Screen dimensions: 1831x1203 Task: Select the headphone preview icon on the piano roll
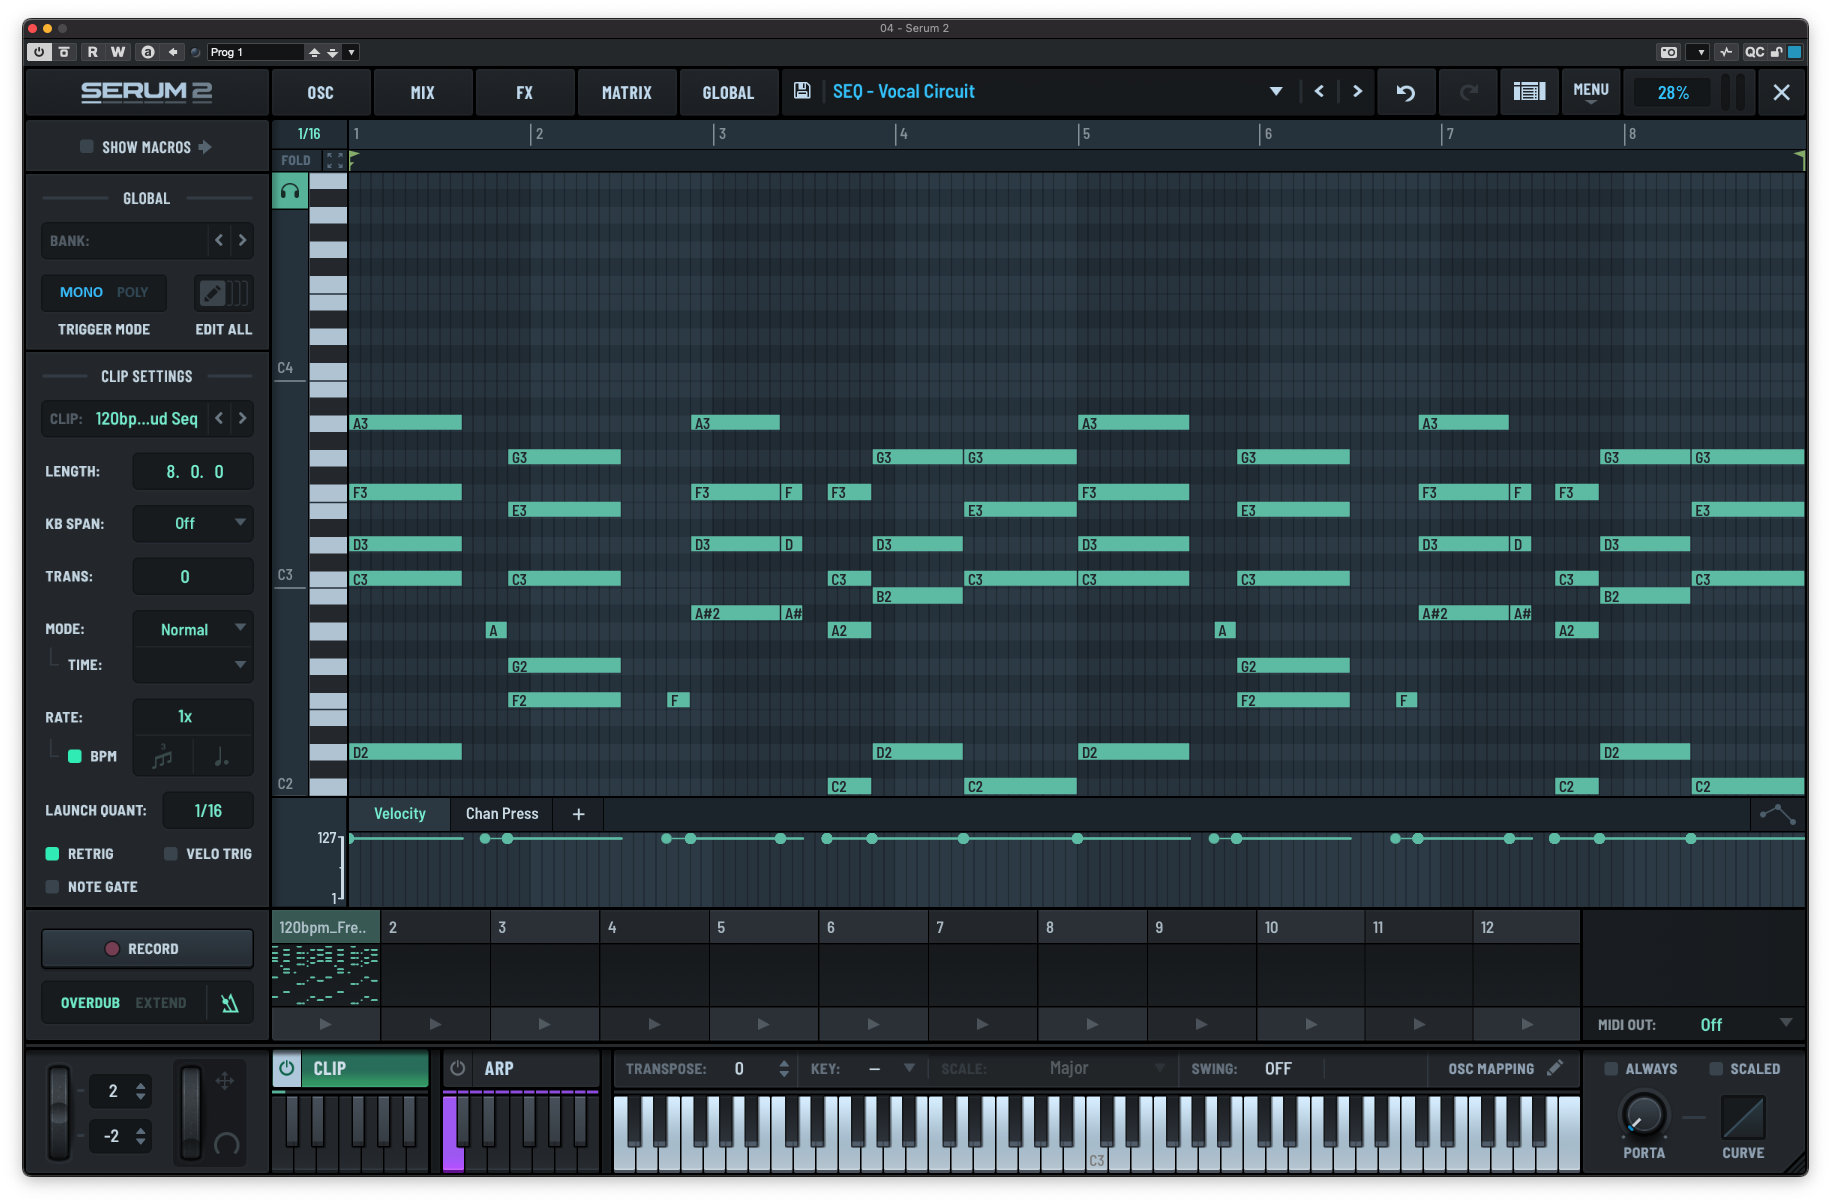click(289, 190)
